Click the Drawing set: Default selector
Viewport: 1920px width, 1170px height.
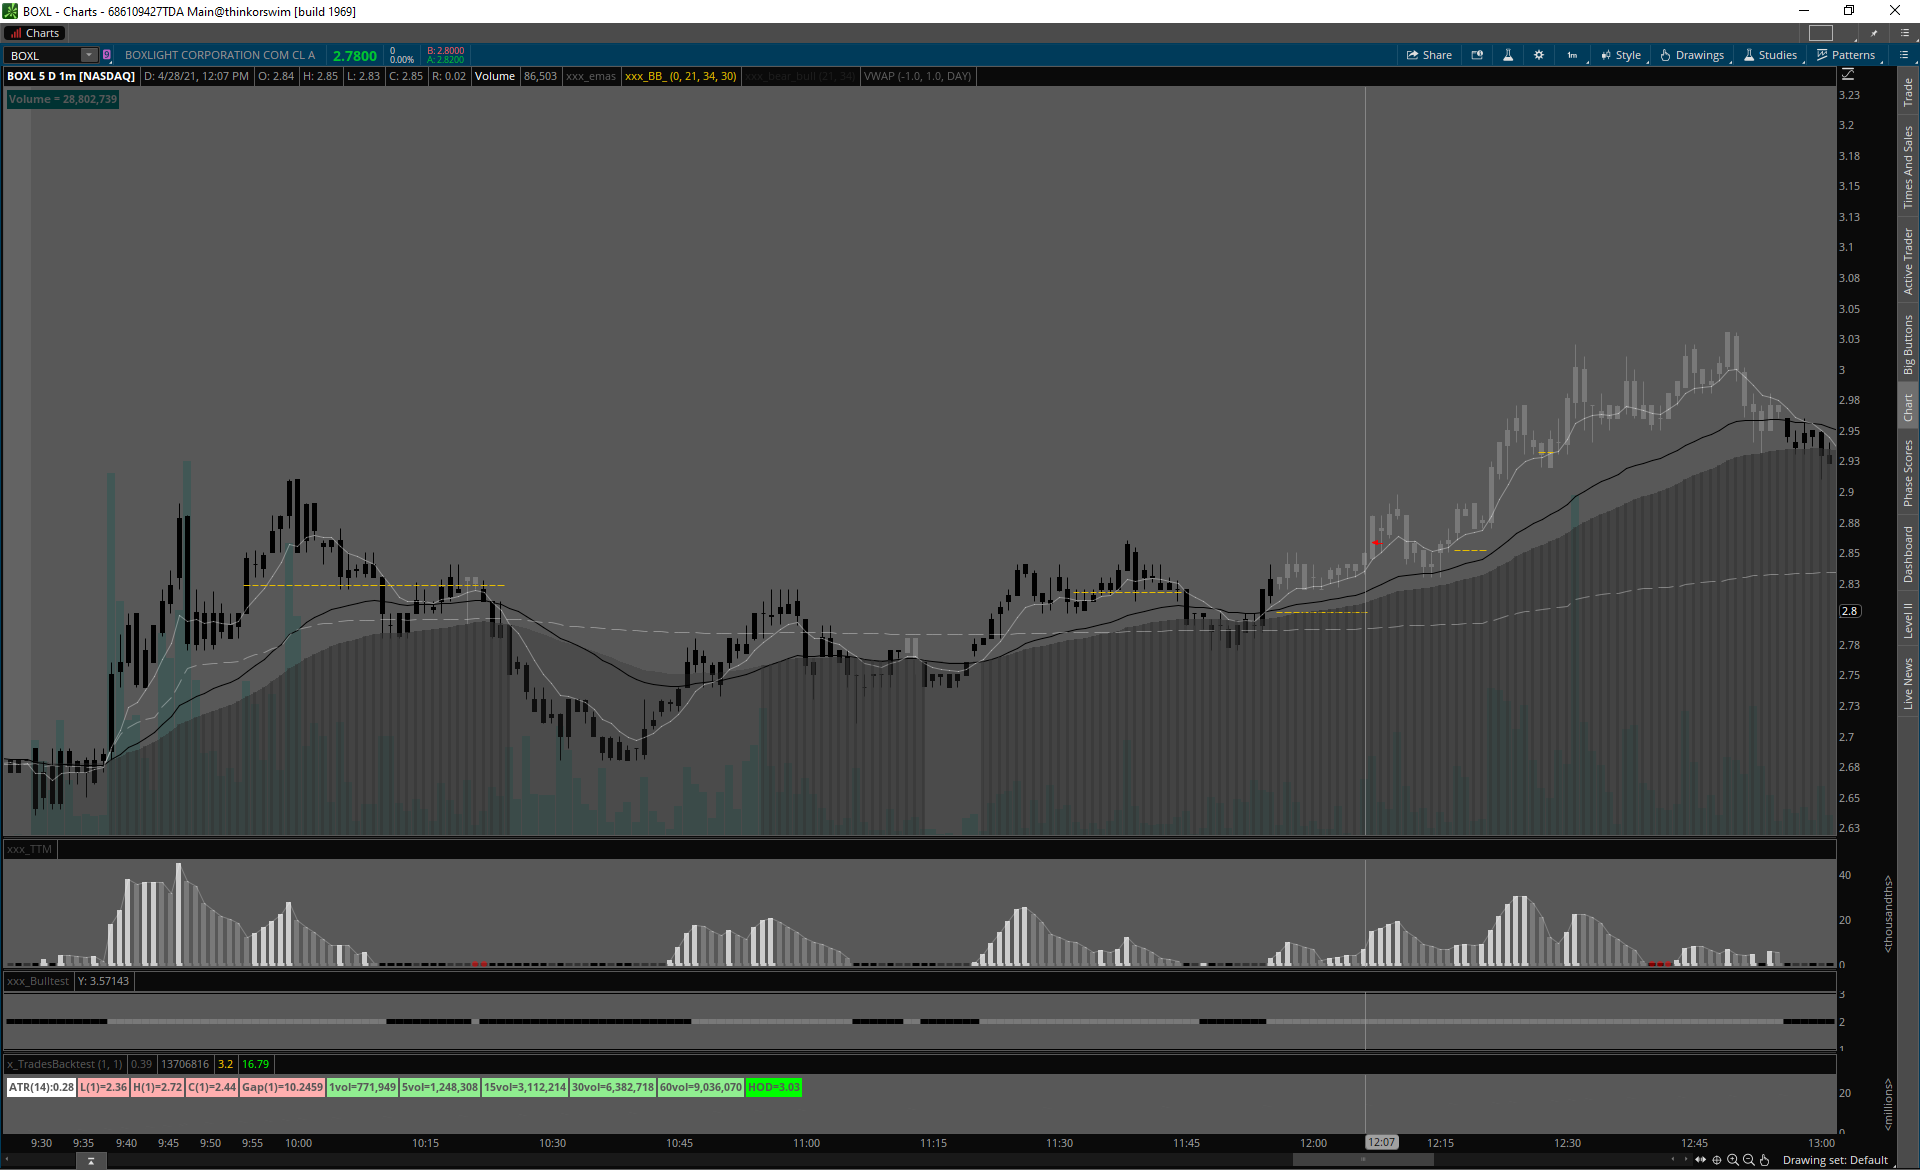pyautogui.click(x=1835, y=1160)
